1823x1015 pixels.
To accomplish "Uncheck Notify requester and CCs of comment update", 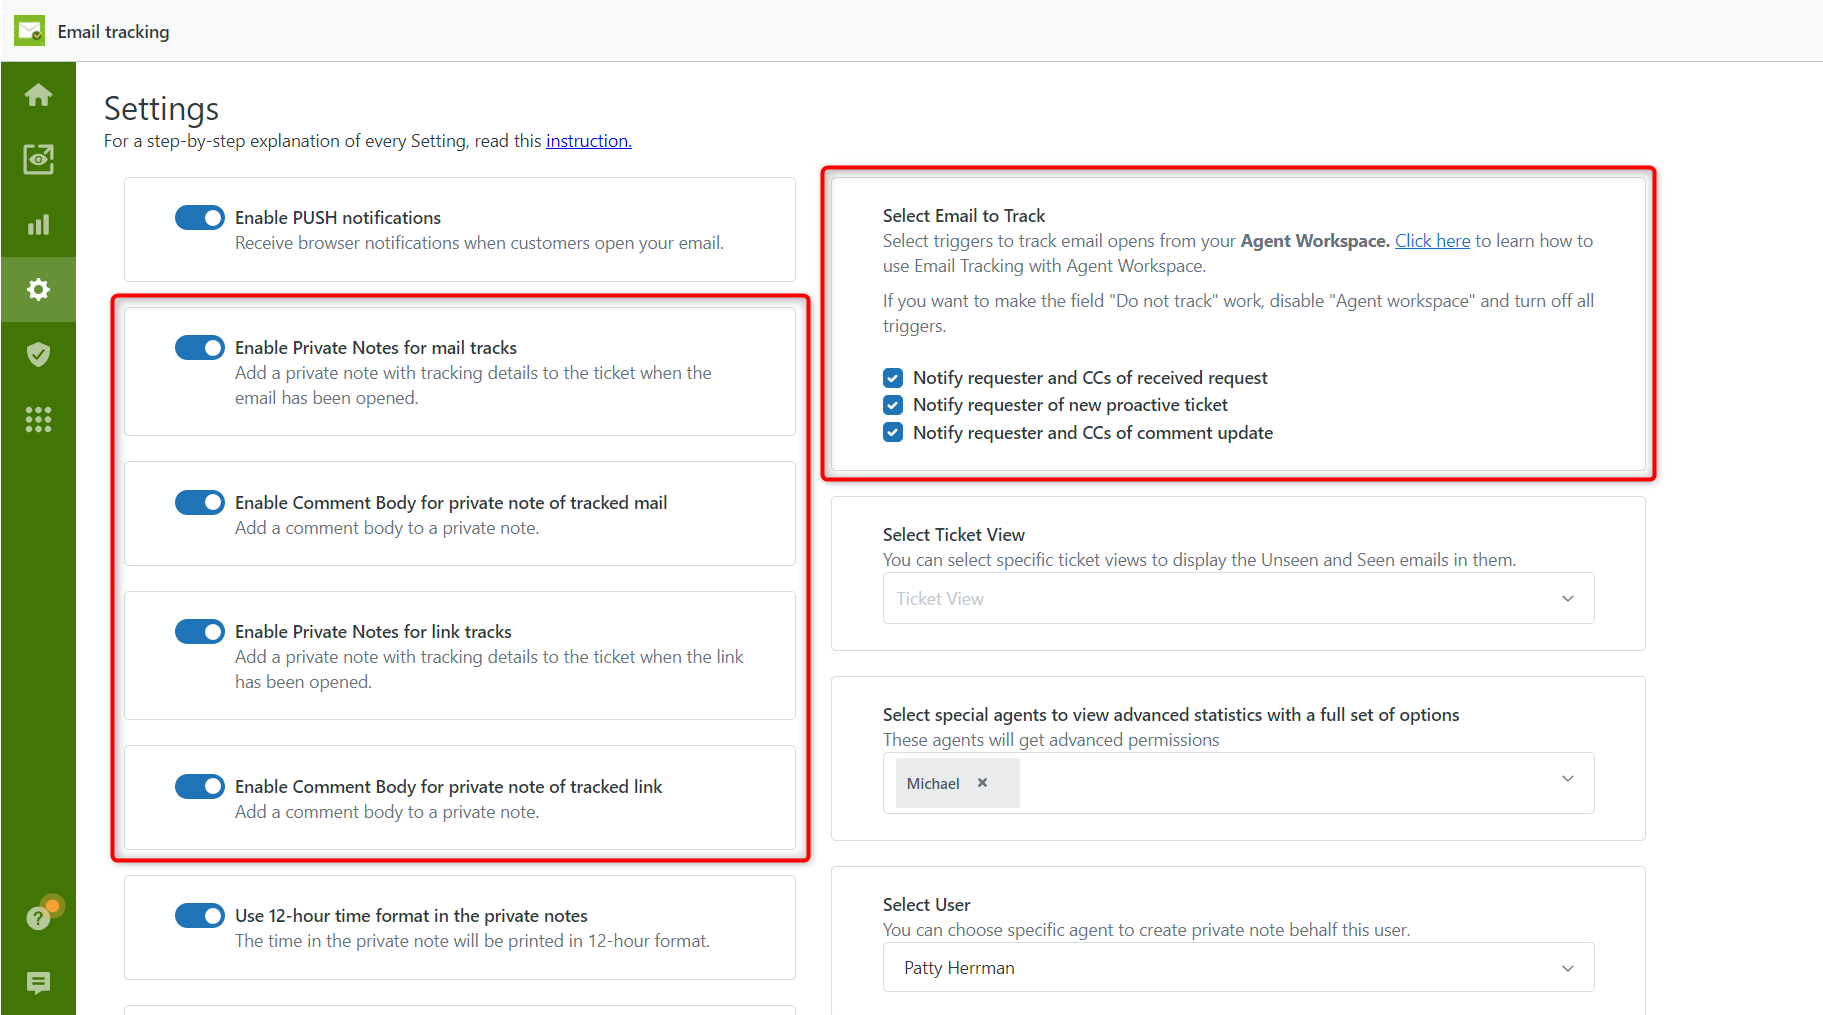I will tap(892, 432).
